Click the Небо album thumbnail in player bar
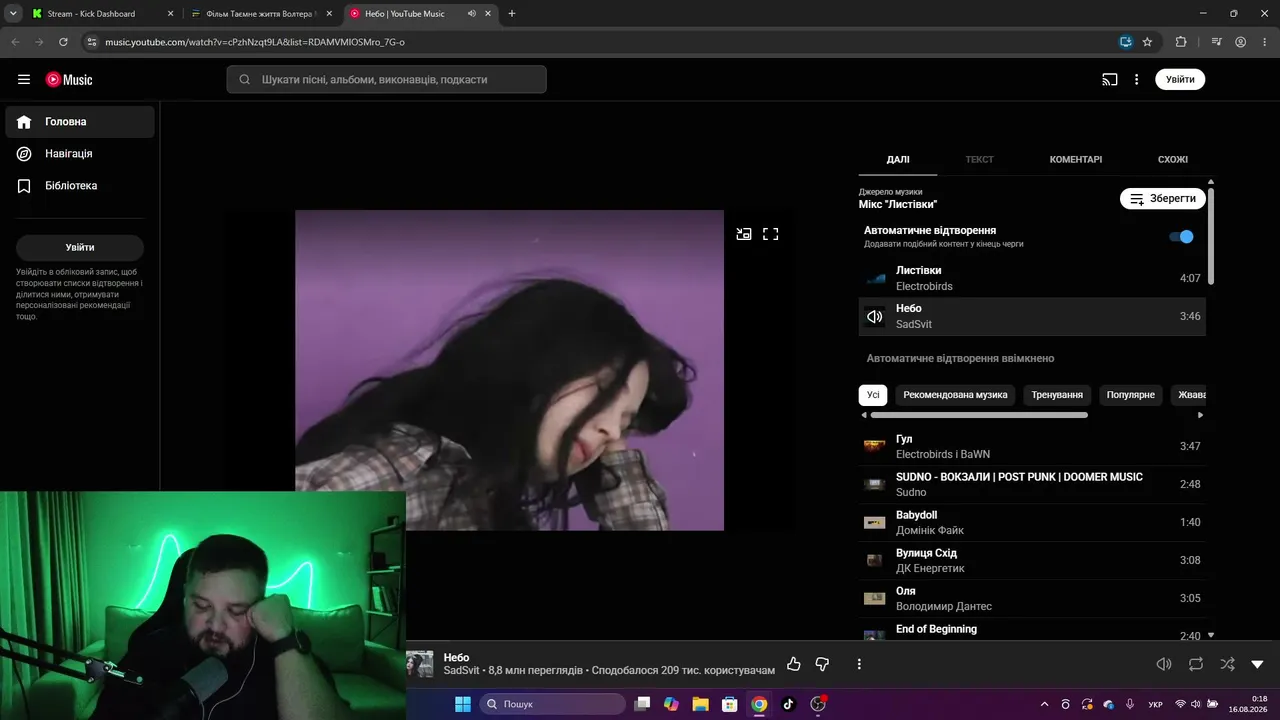Screen dimensions: 1280x720 [x=420, y=664]
